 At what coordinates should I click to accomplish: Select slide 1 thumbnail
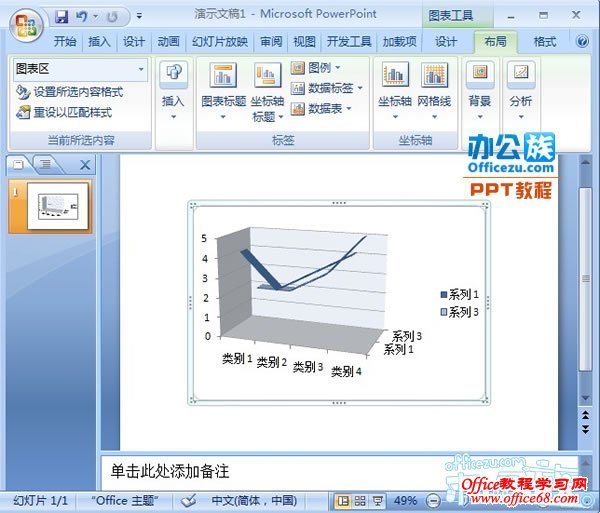[x=58, y=206]
